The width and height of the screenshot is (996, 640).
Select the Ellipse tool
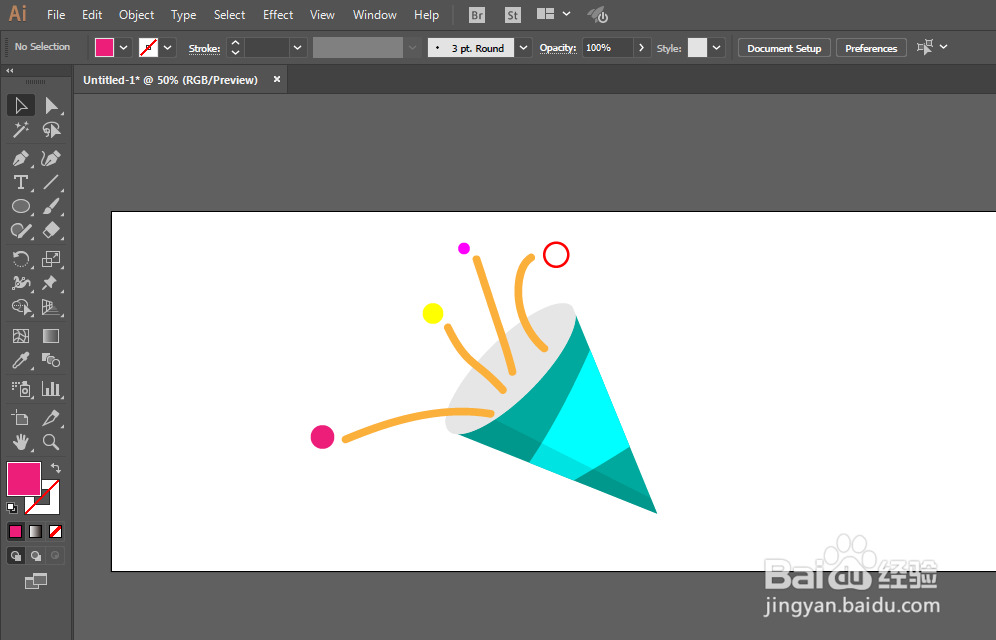pos(21,206)
